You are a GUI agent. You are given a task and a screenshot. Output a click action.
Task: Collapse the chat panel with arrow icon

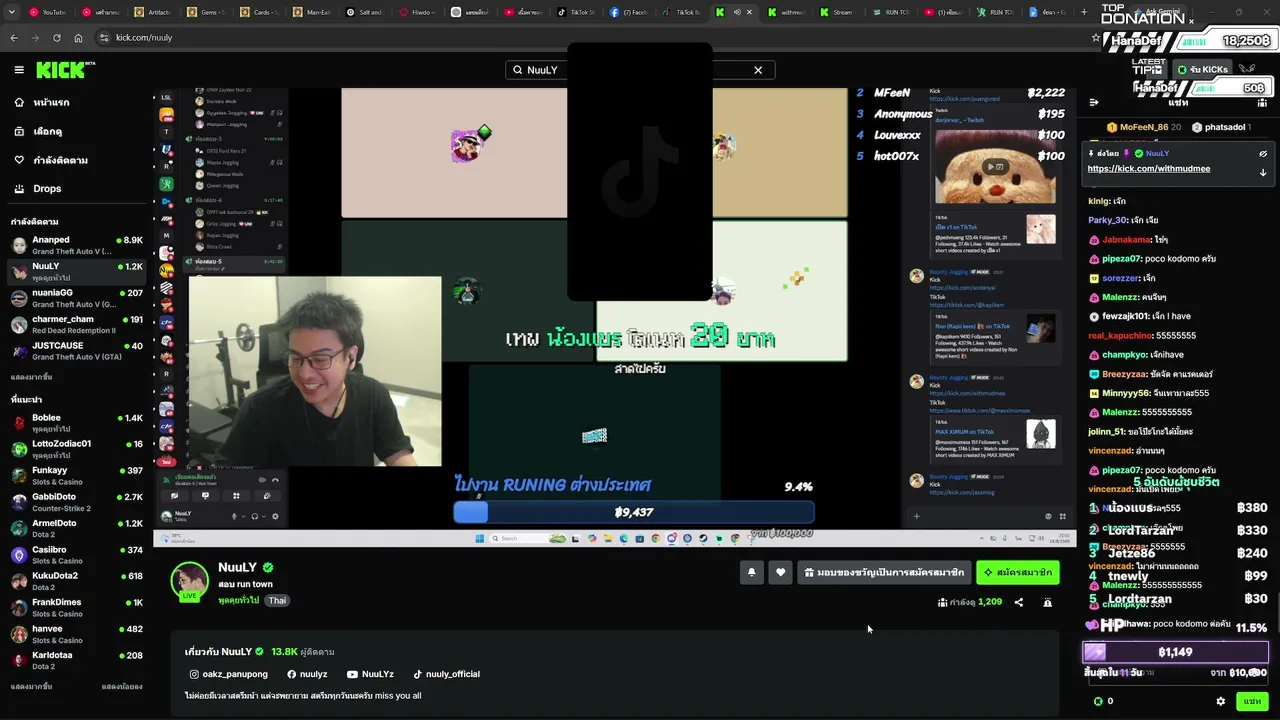click(1094, 102)
